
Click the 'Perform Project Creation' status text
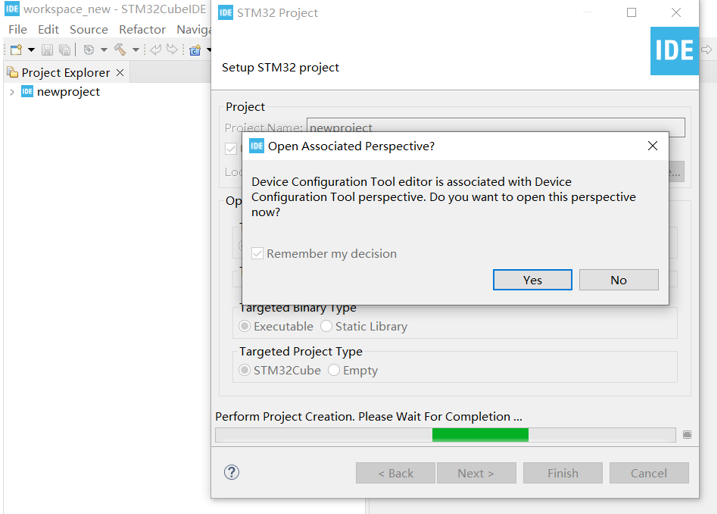pos(369,417)
